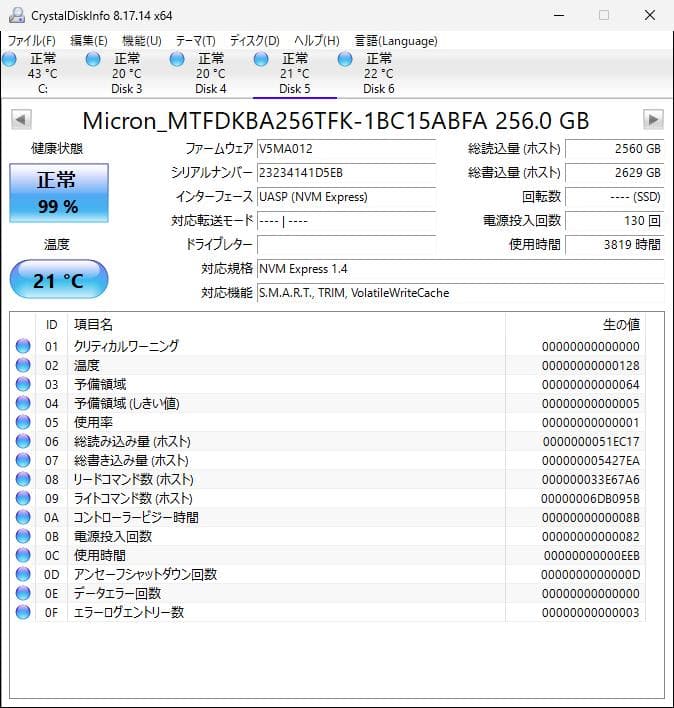Switch to the Disk 3 tab
The height and width of the screenshot is (708, 674).
(x=126, y=74)
